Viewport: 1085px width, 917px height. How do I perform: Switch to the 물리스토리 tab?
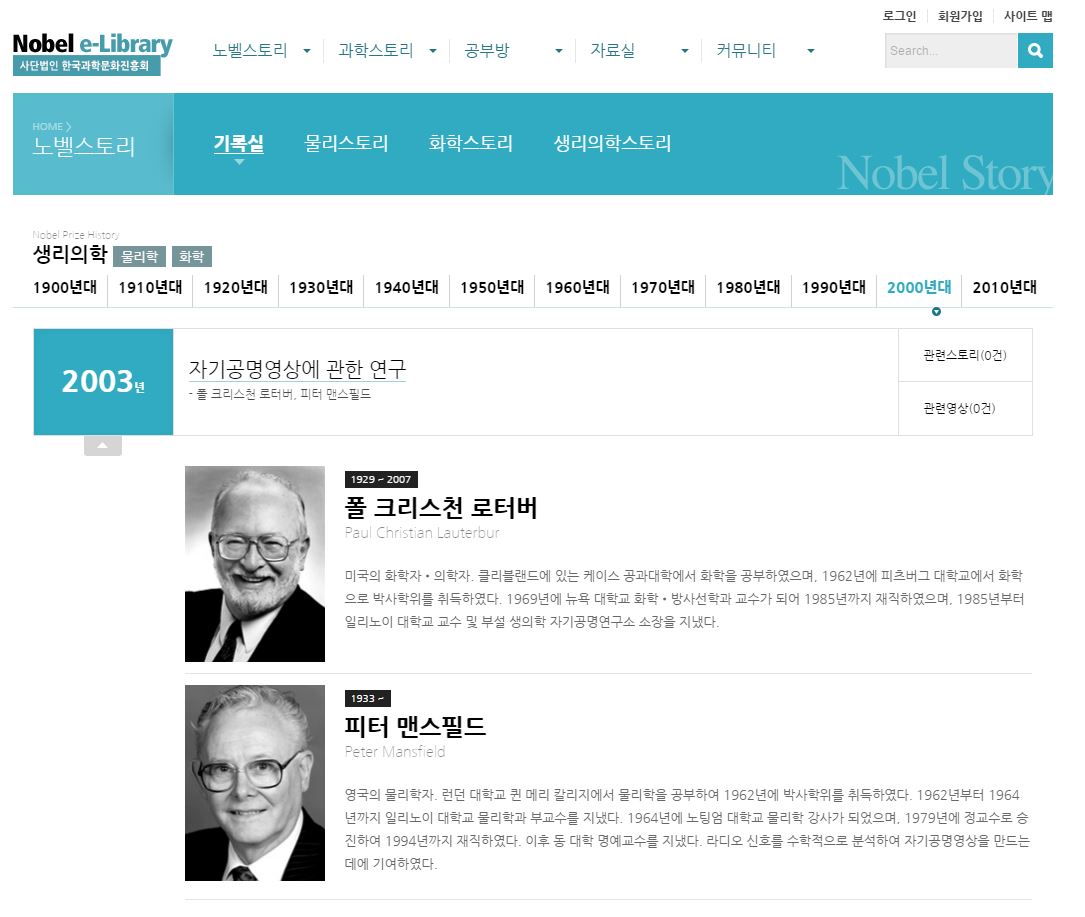pyautogui.click(x=346, y=143)
